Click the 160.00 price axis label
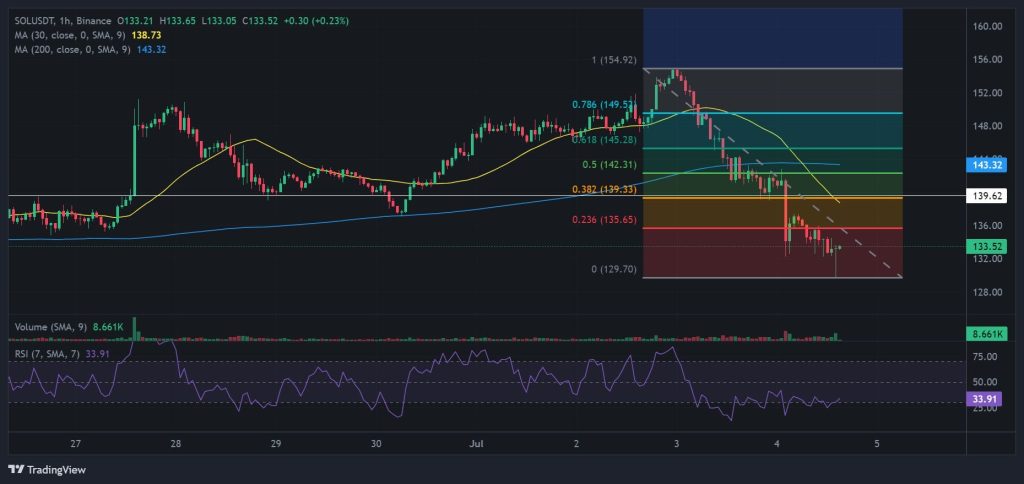1024x484 pixels. tap(988, 26)
